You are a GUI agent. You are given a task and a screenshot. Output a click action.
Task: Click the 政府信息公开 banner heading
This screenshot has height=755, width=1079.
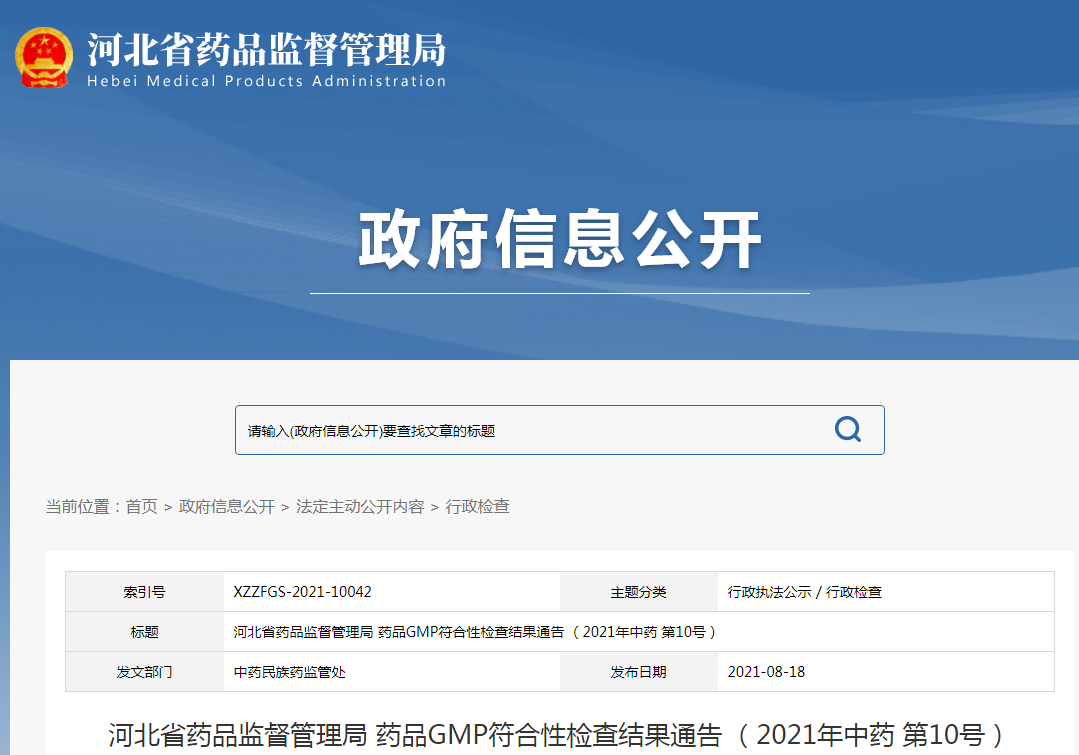[559, 240]
